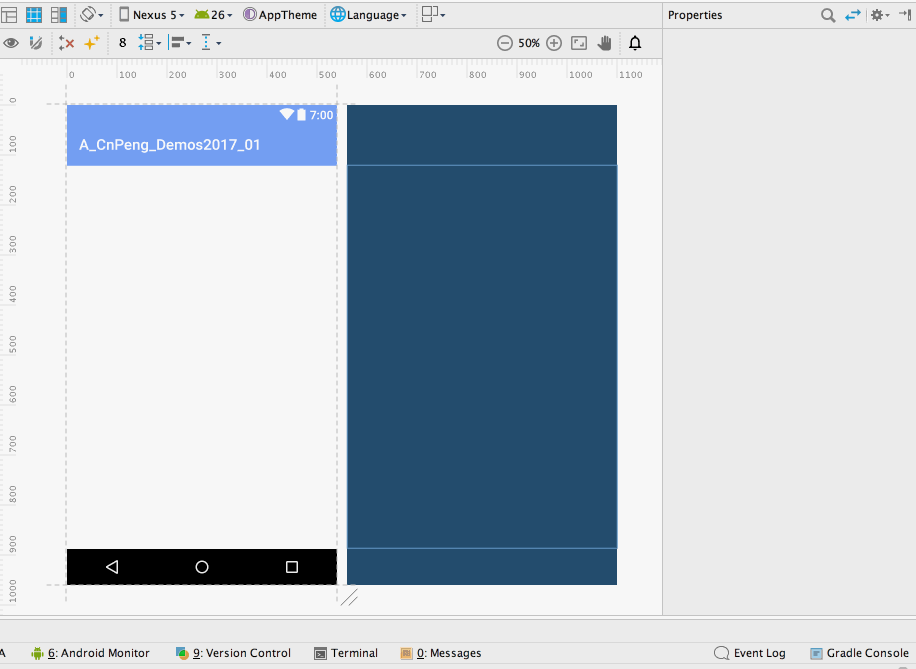Click the warnings bell icon
916x669 pixels.
tap(635, 43)
